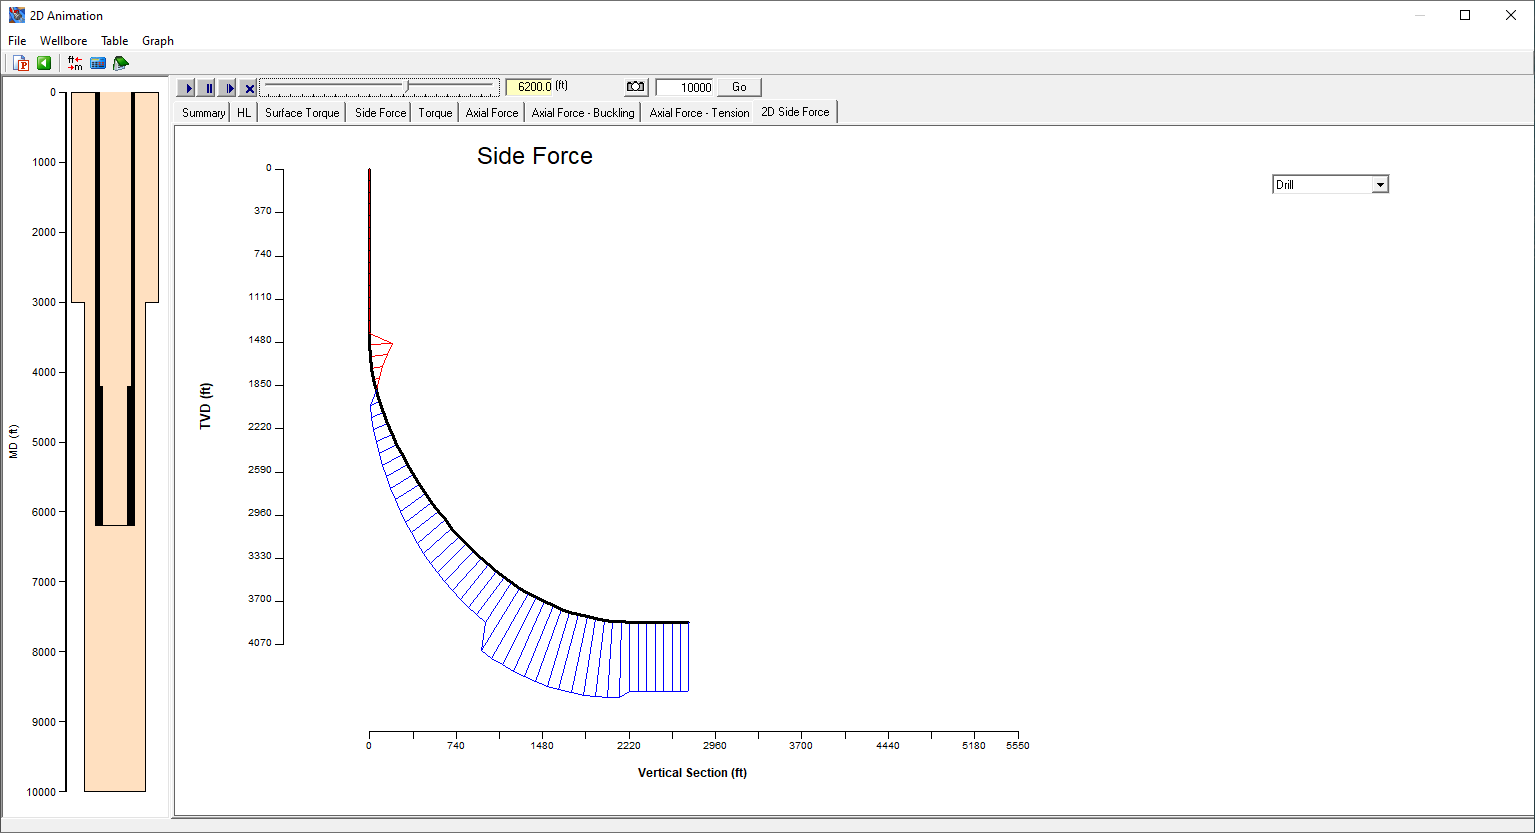Open the Table menu
This screenshot has width=1535, height=833.
(115, 41)
